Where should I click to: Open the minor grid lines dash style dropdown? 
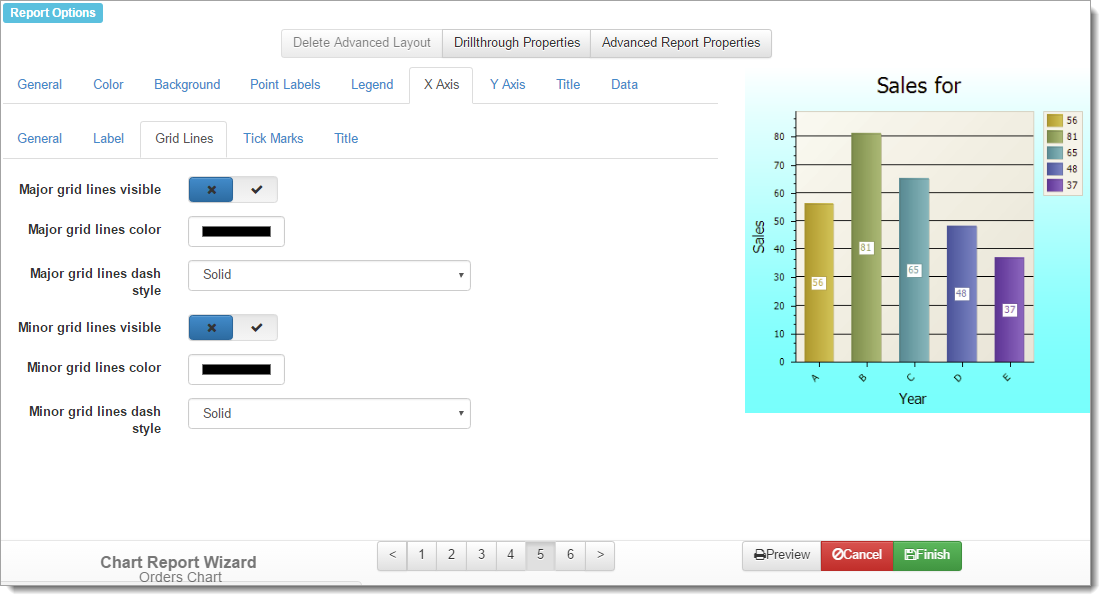(329, 413)
